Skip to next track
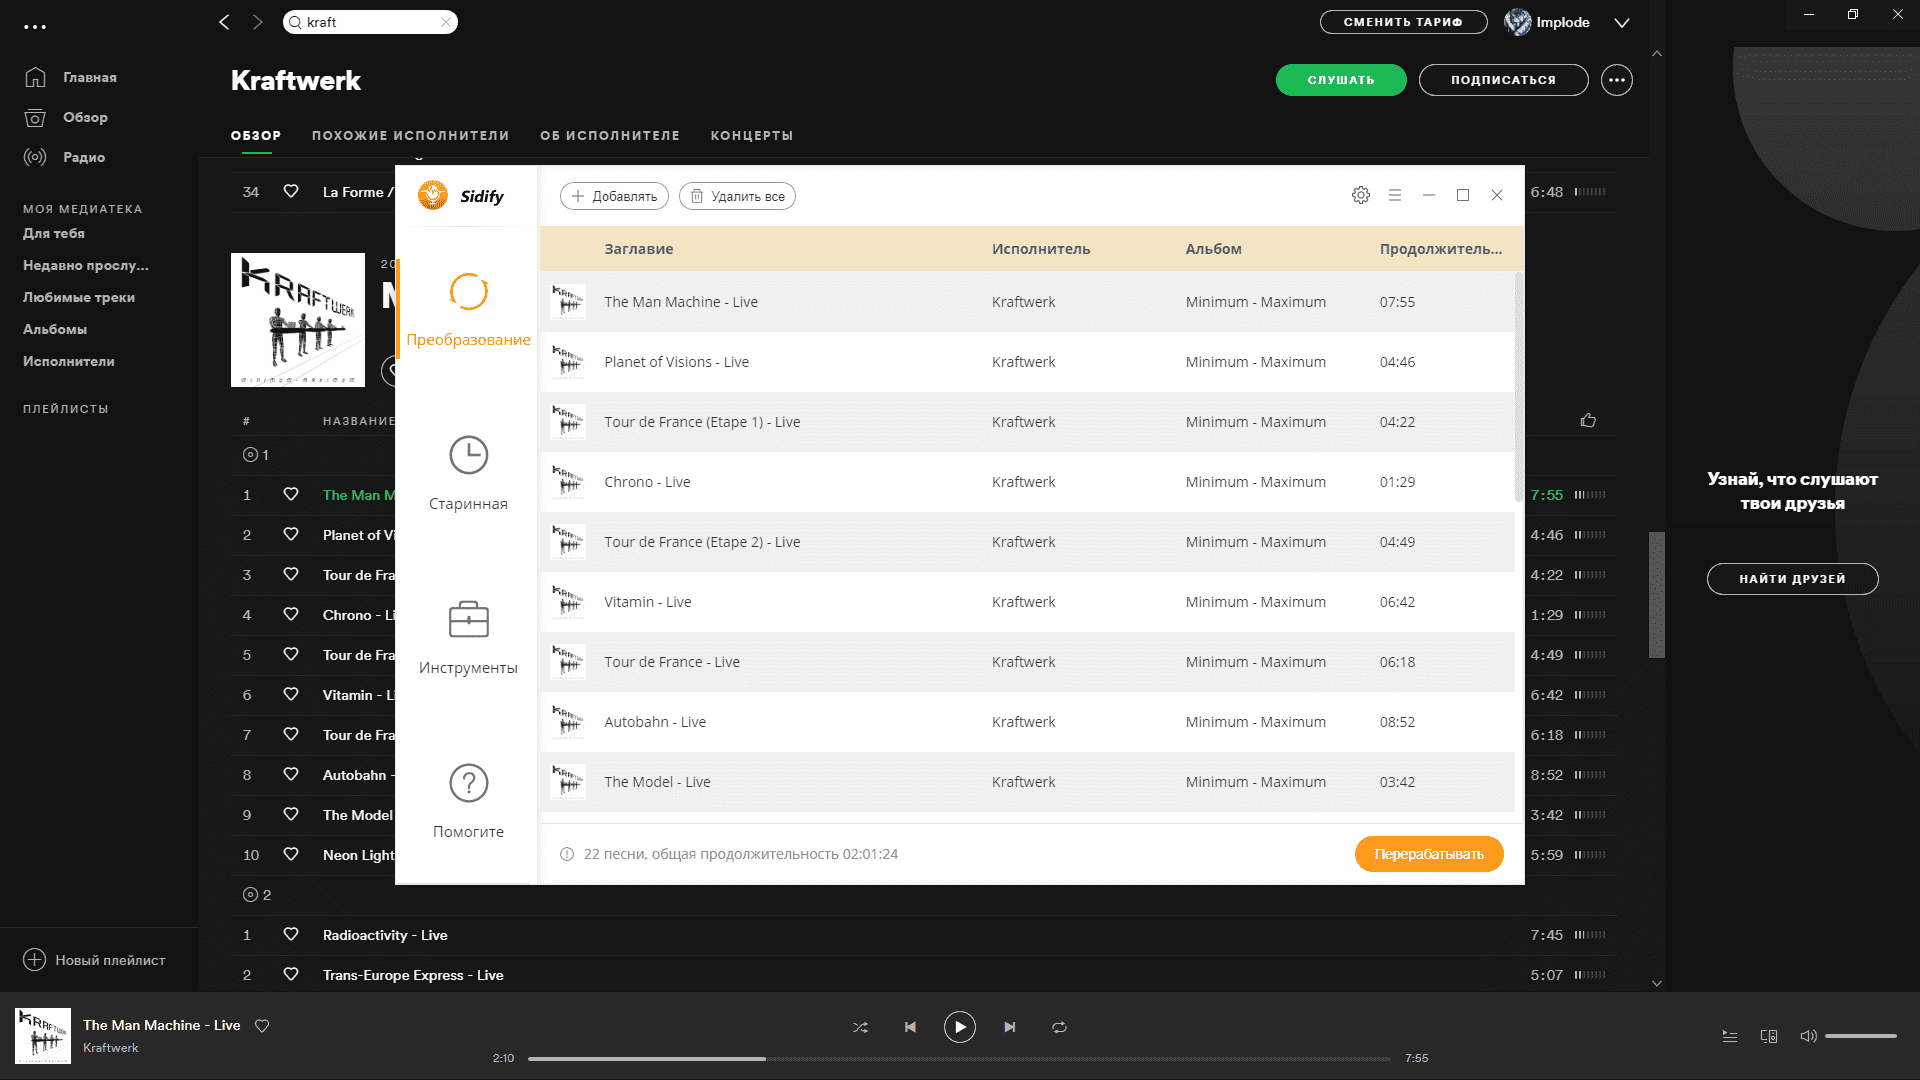Screen dimensions: 1920x1080 pyautogui.click(x=1010, y=1027)
